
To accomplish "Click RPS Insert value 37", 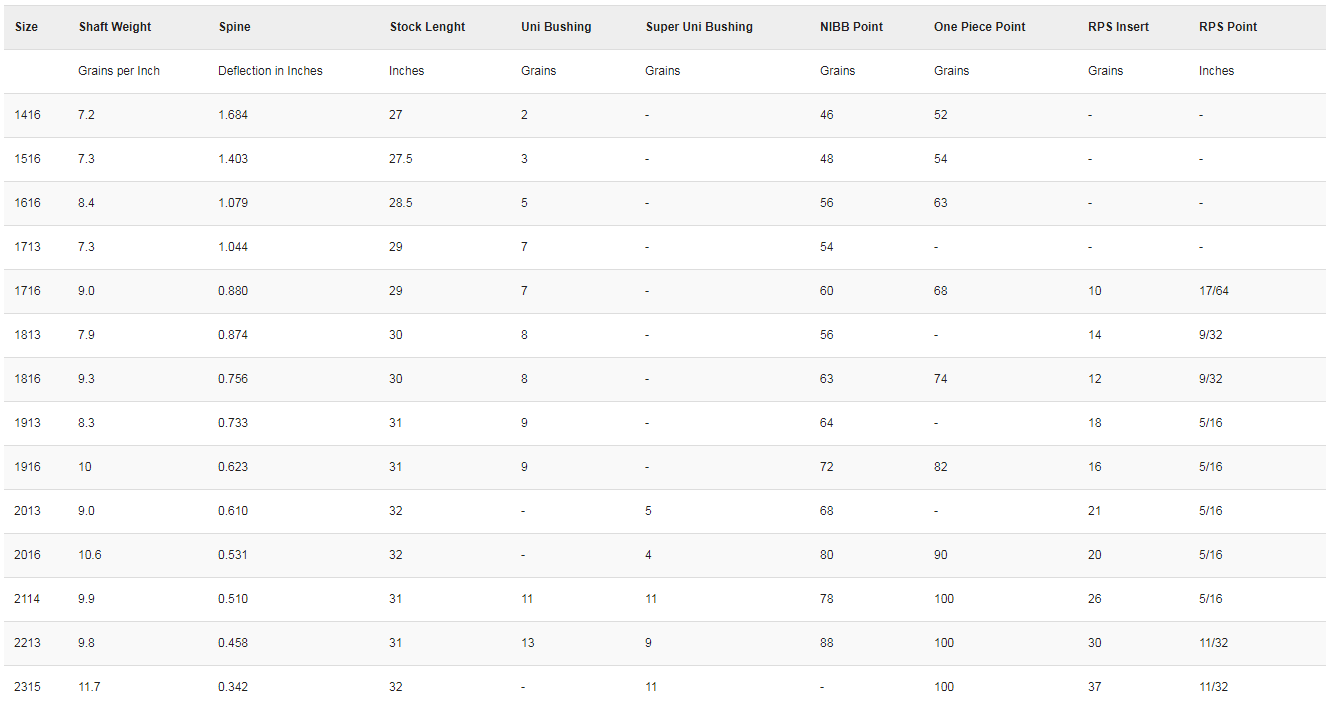I will click(1095, 687).
